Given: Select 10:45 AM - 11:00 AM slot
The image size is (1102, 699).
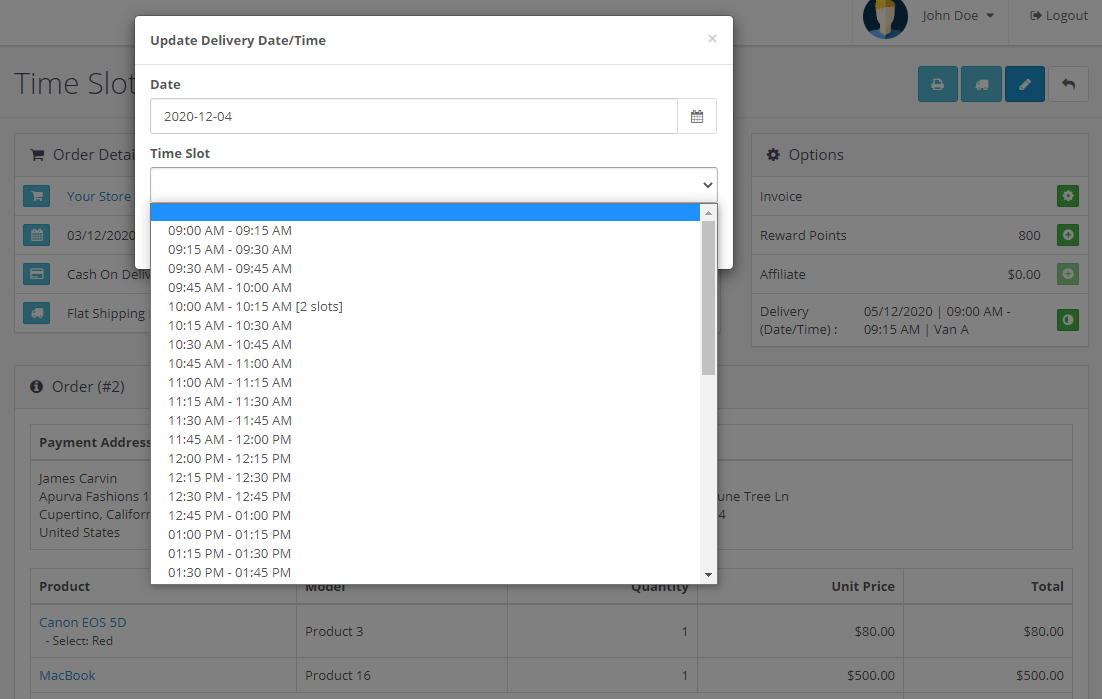Looking at the screenshot, I should pyautogui.click(x=425, y=363).
